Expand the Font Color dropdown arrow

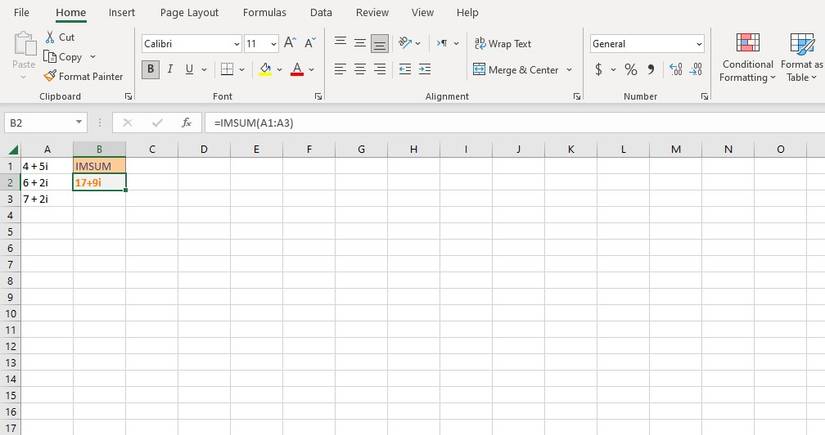(x=311, y=69)
